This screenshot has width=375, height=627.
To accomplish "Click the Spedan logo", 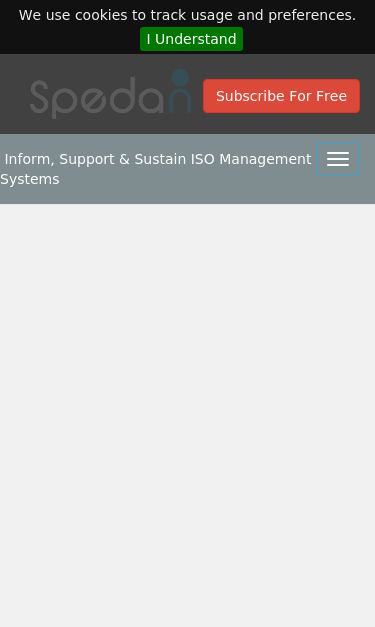I will 111,94.
